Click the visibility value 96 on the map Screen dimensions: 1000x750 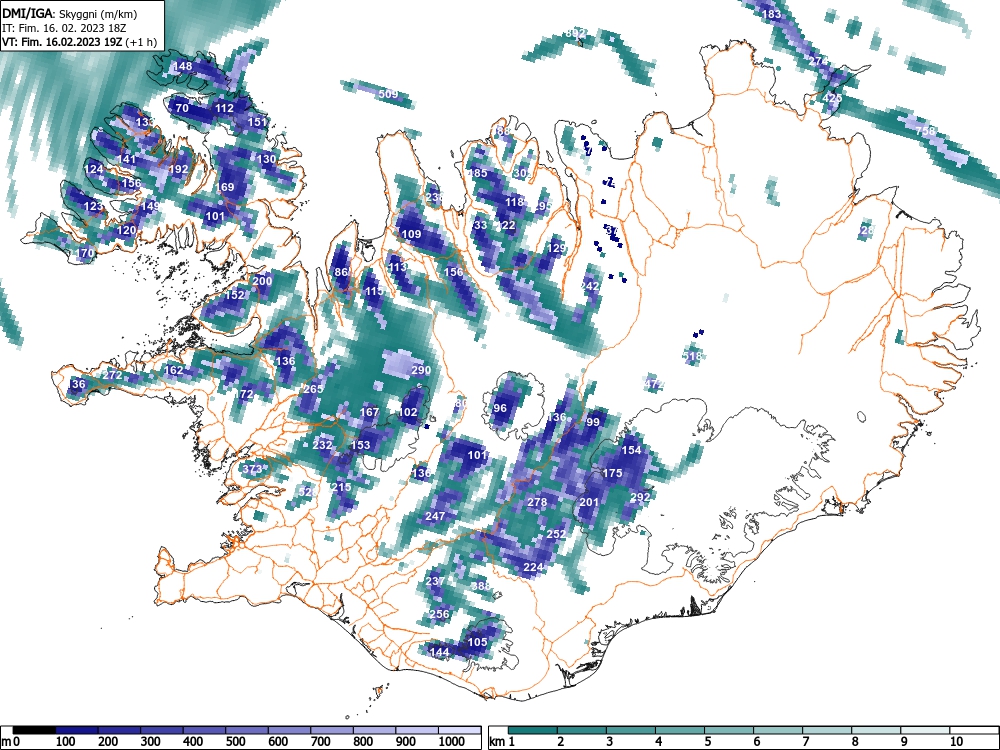pyautogui.click(x=501, y=409)
